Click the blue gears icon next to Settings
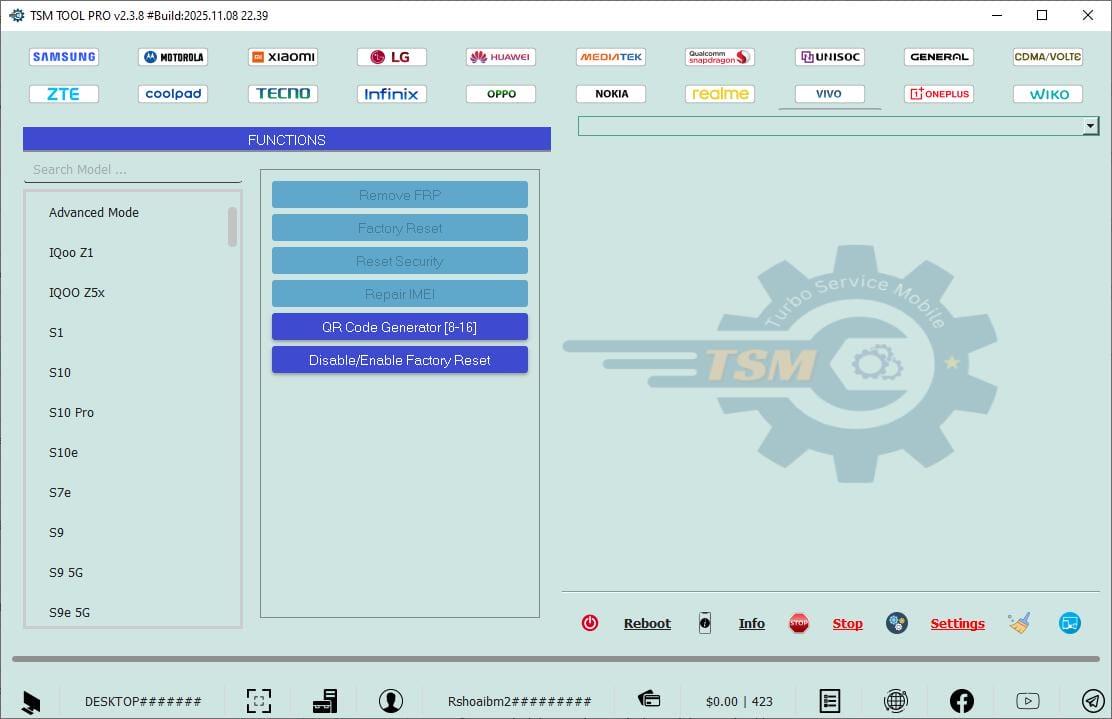1112x719 pixels. [x=896, y=622]
